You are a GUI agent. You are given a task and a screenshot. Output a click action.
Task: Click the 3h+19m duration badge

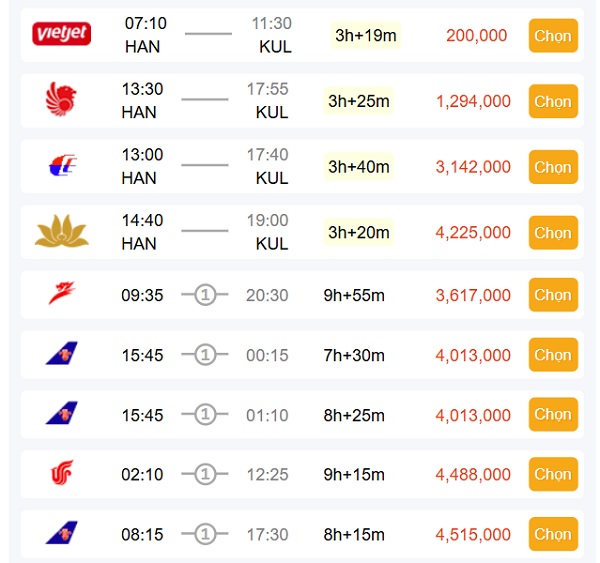point(365,35)
